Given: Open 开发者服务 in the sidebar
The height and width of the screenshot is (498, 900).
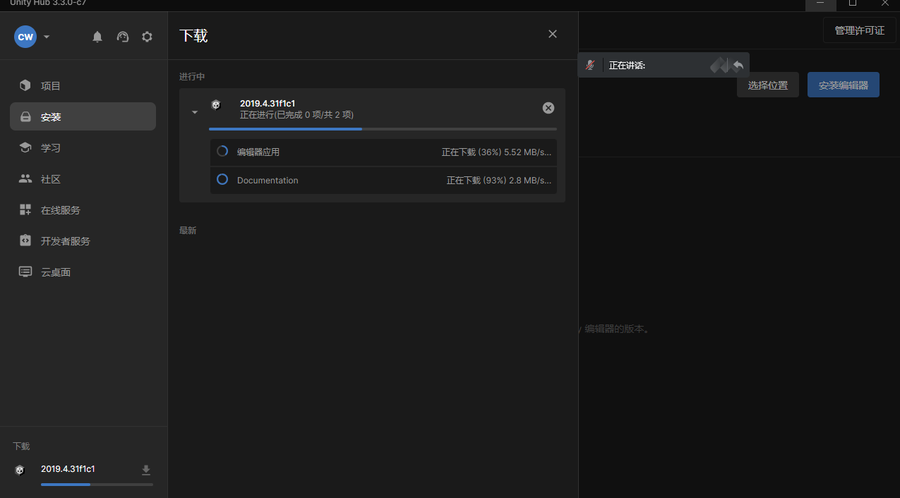Looking at the screenshot, I should point(83,241).
